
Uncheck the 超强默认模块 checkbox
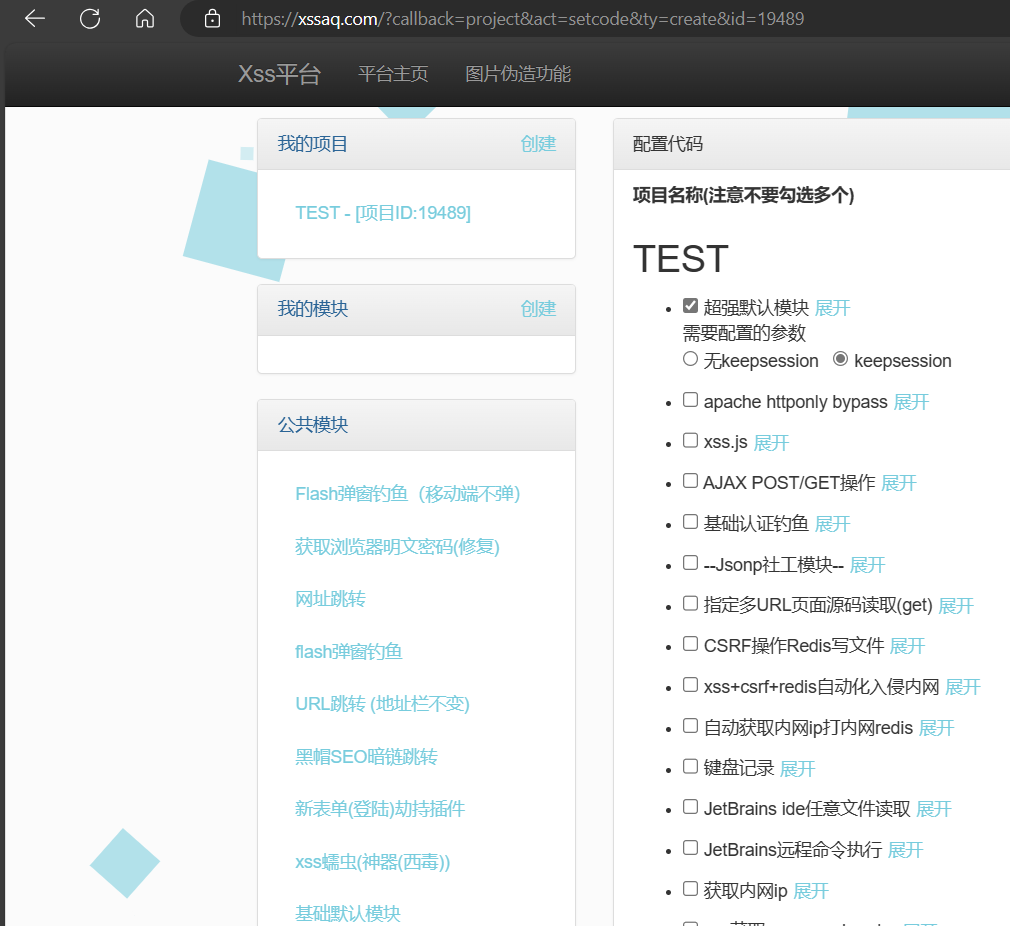point(690,306)
